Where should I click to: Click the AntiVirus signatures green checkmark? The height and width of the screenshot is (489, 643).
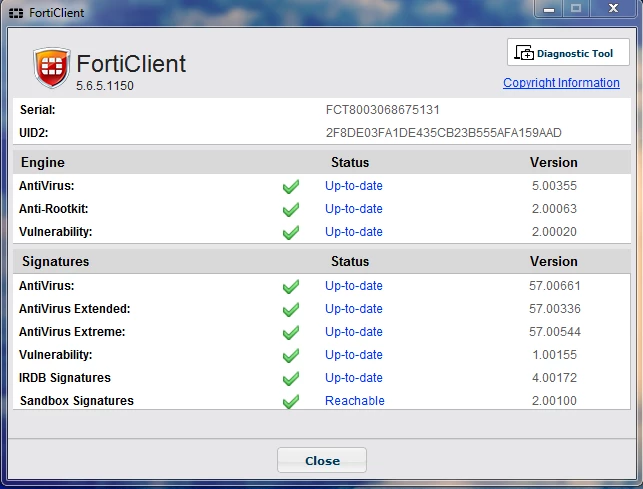(291, 286)
